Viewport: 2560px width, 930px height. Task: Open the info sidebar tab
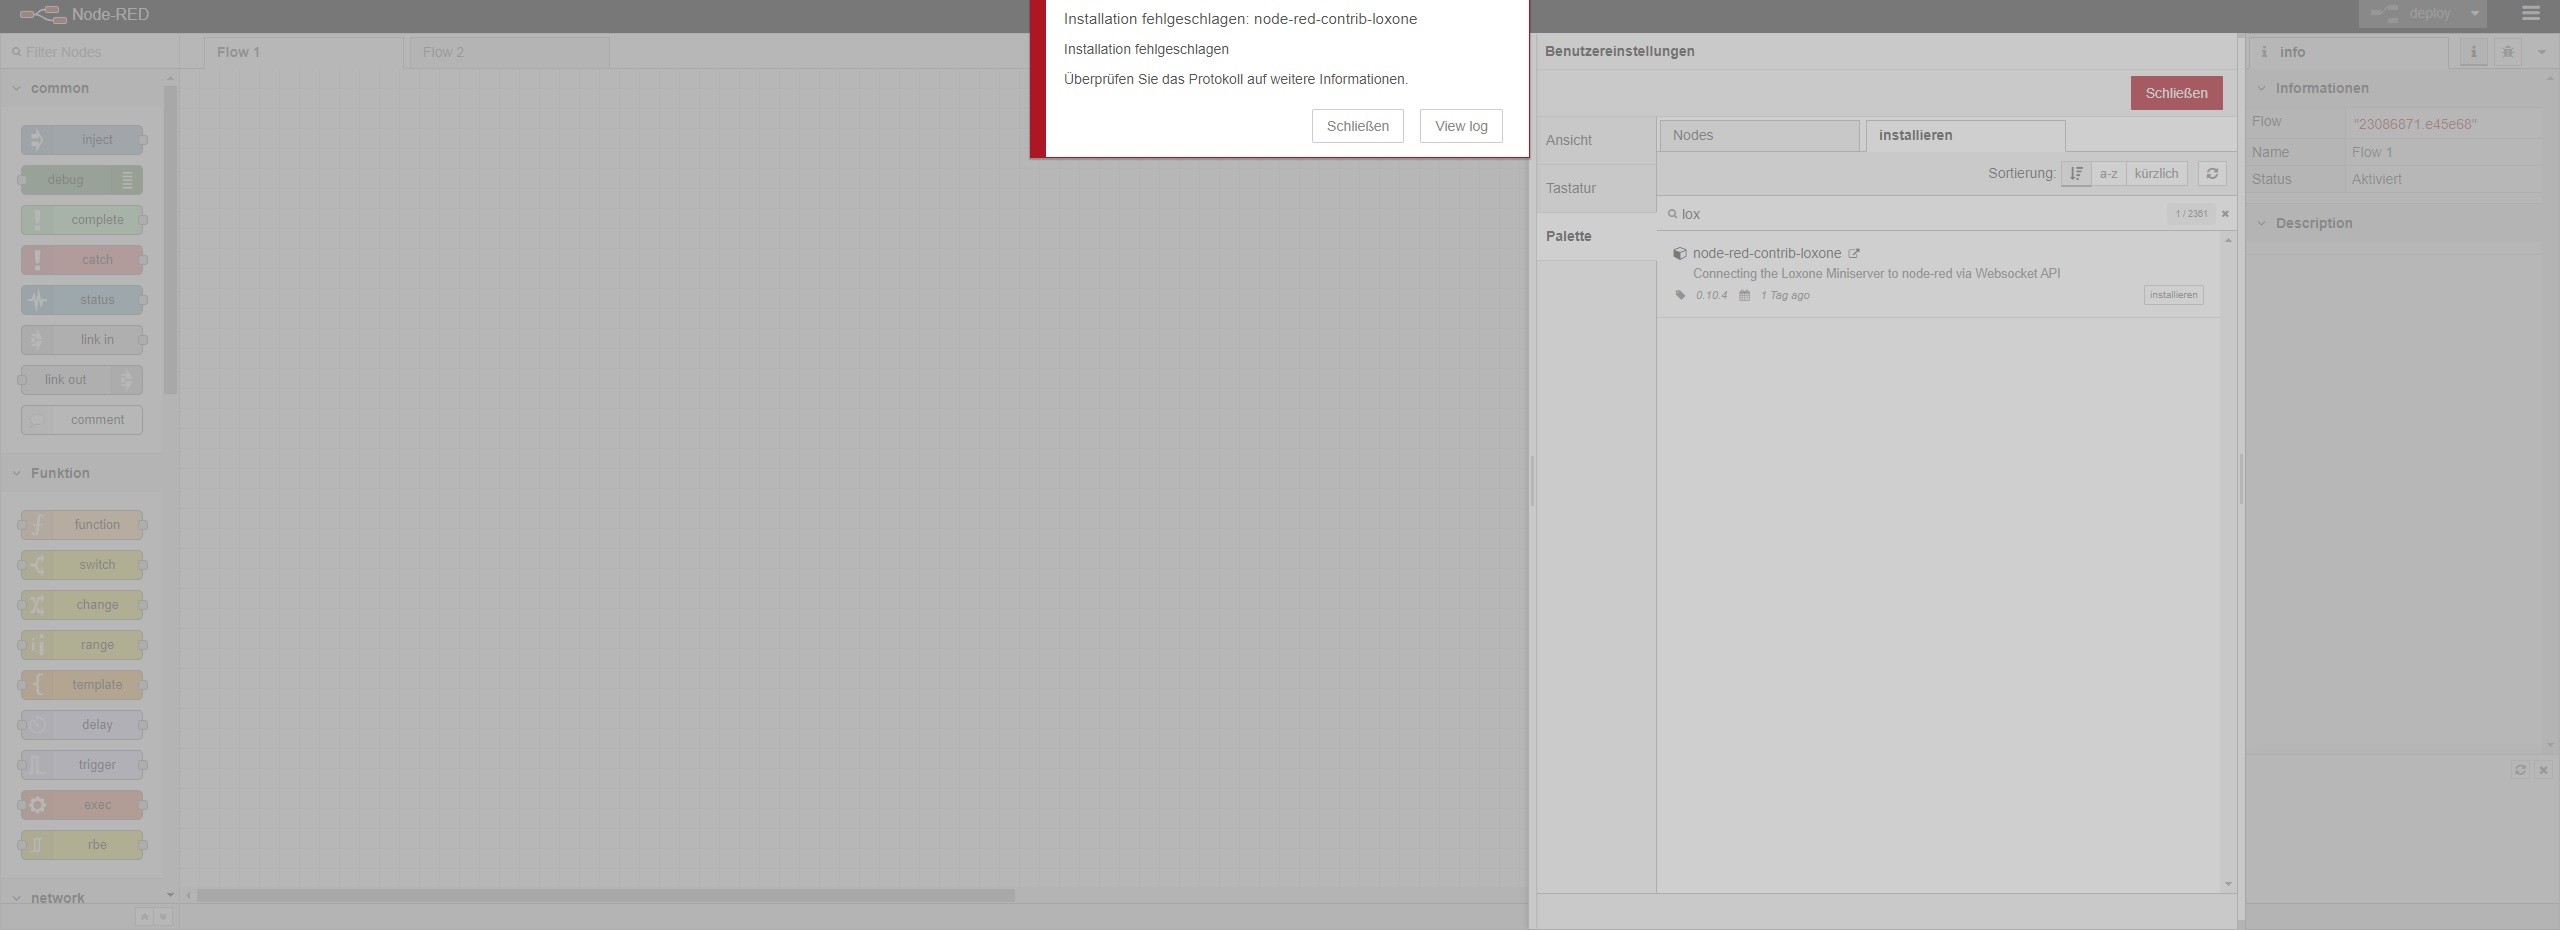point(2348,52)
